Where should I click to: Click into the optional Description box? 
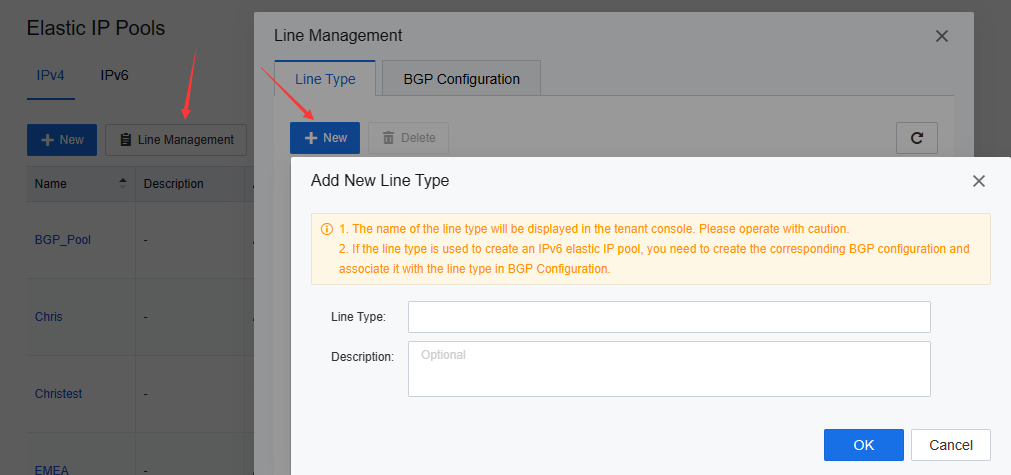[668, 368]
